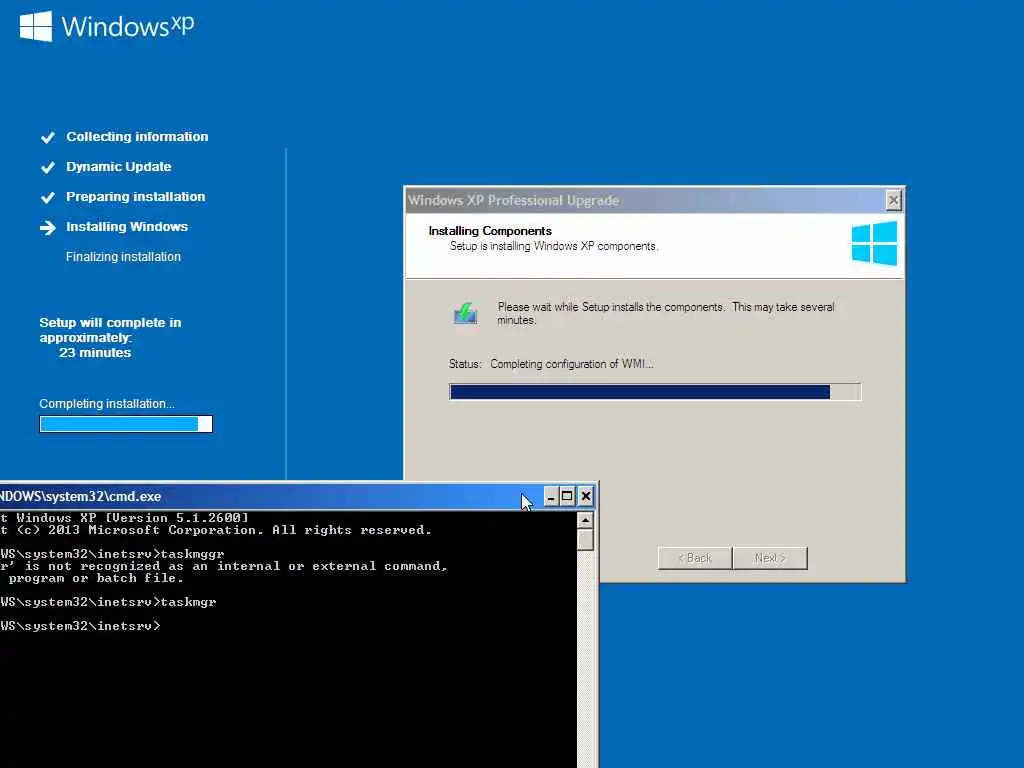The width and height of the screenshot is (1024, 768).
Task: Click the 'taskmggr' command line in cmd
Action: click(112, 554)
